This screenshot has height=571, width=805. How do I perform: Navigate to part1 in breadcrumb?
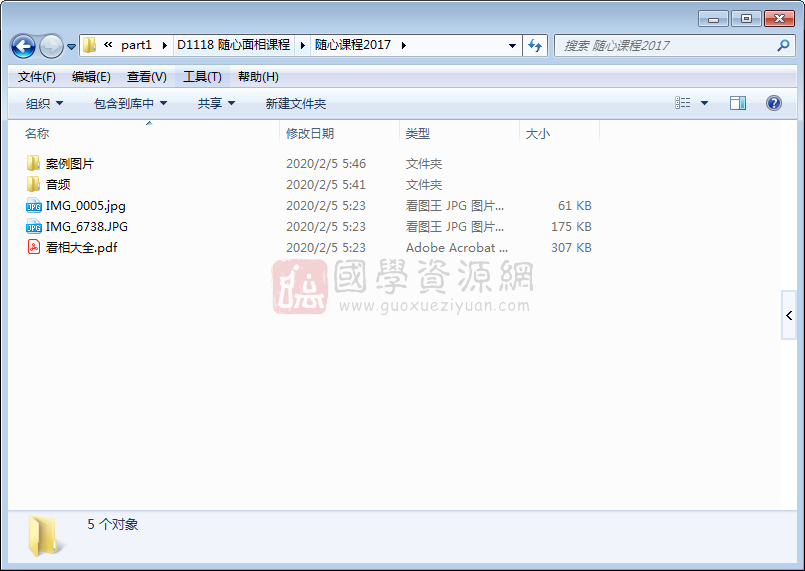[x=136, y=45]
